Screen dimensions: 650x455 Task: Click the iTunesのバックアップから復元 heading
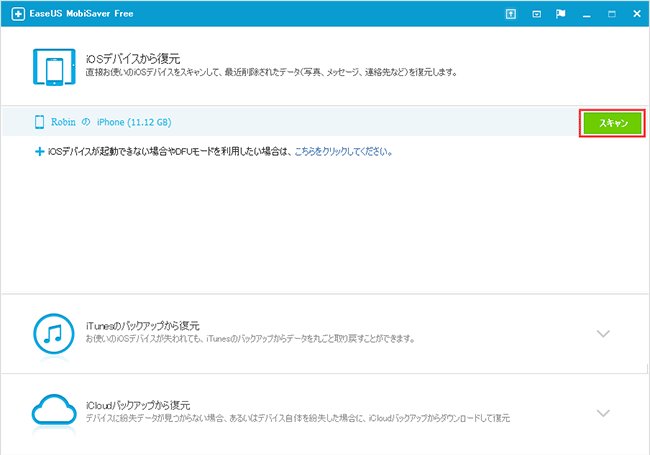tap(143, 326)
